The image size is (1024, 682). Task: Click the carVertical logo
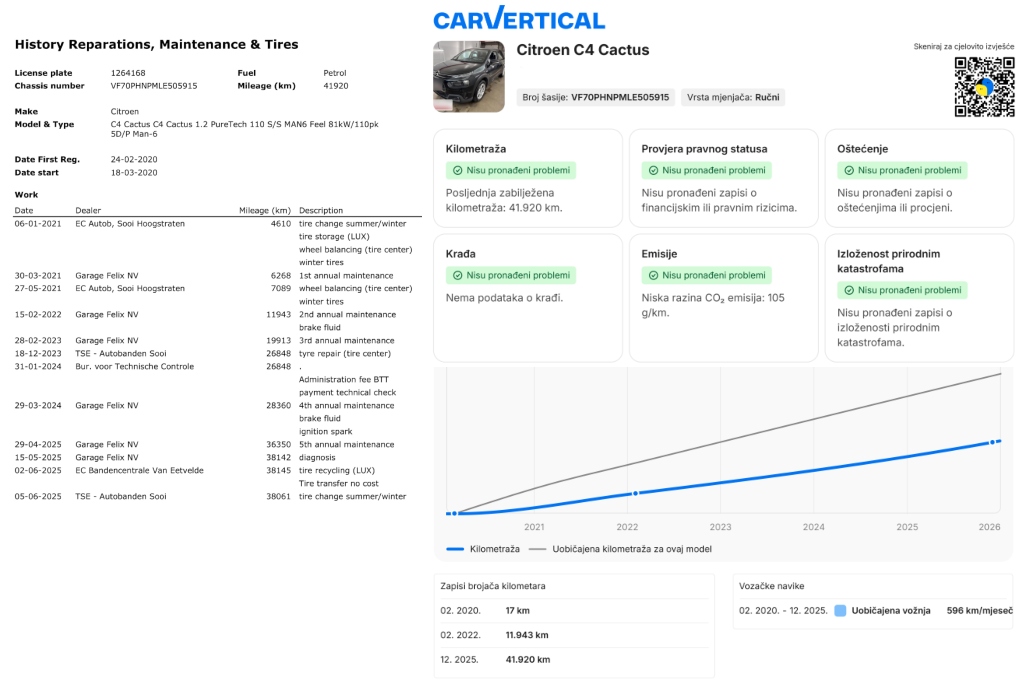pos(518,19)
